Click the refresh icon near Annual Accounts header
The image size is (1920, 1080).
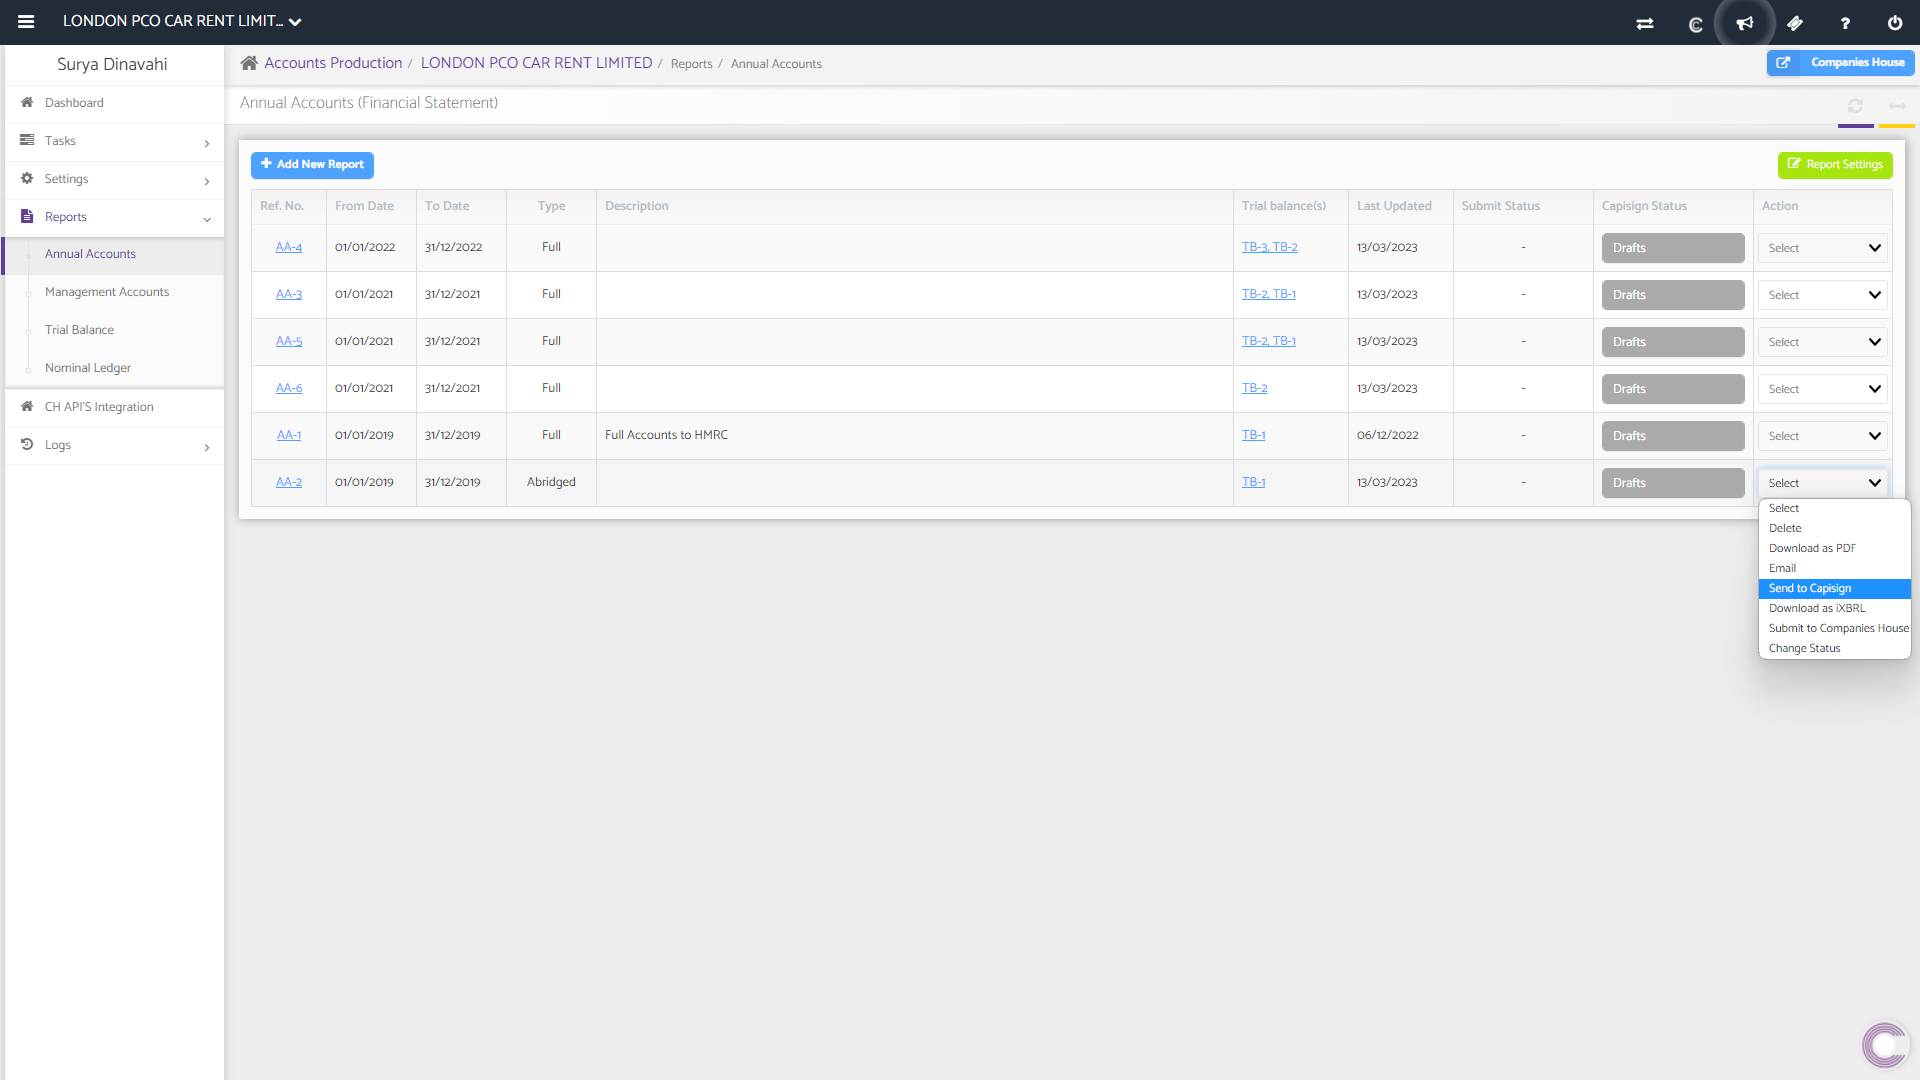click(1855, 106)
